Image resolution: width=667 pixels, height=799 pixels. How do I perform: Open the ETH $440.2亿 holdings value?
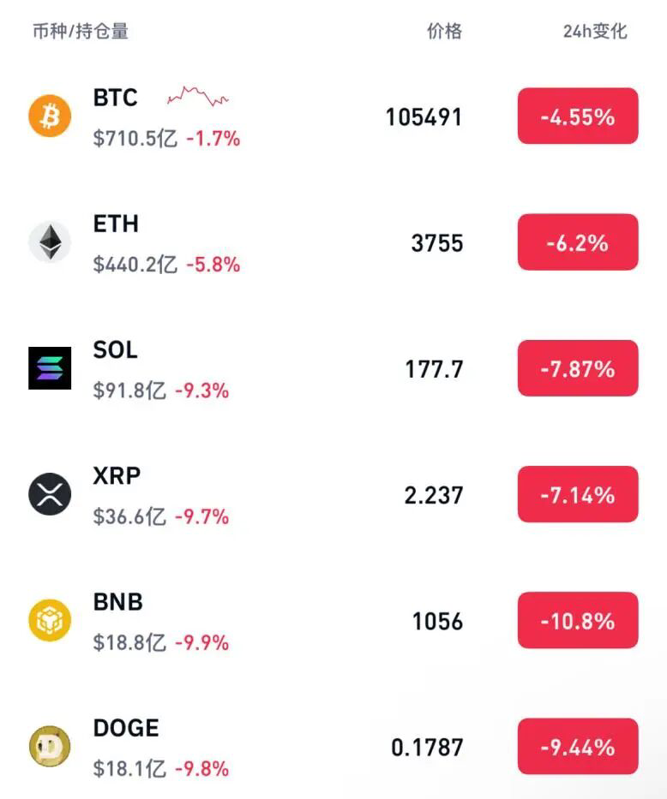point(135,265)
